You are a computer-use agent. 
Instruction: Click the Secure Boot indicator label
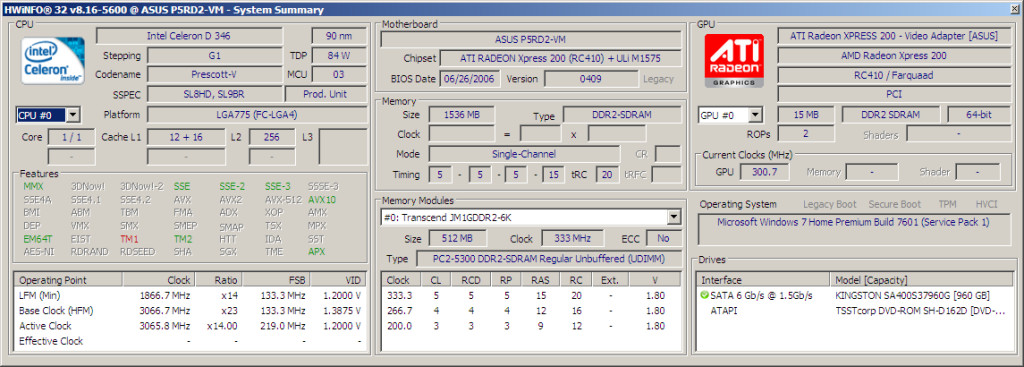tap(894, 204)
